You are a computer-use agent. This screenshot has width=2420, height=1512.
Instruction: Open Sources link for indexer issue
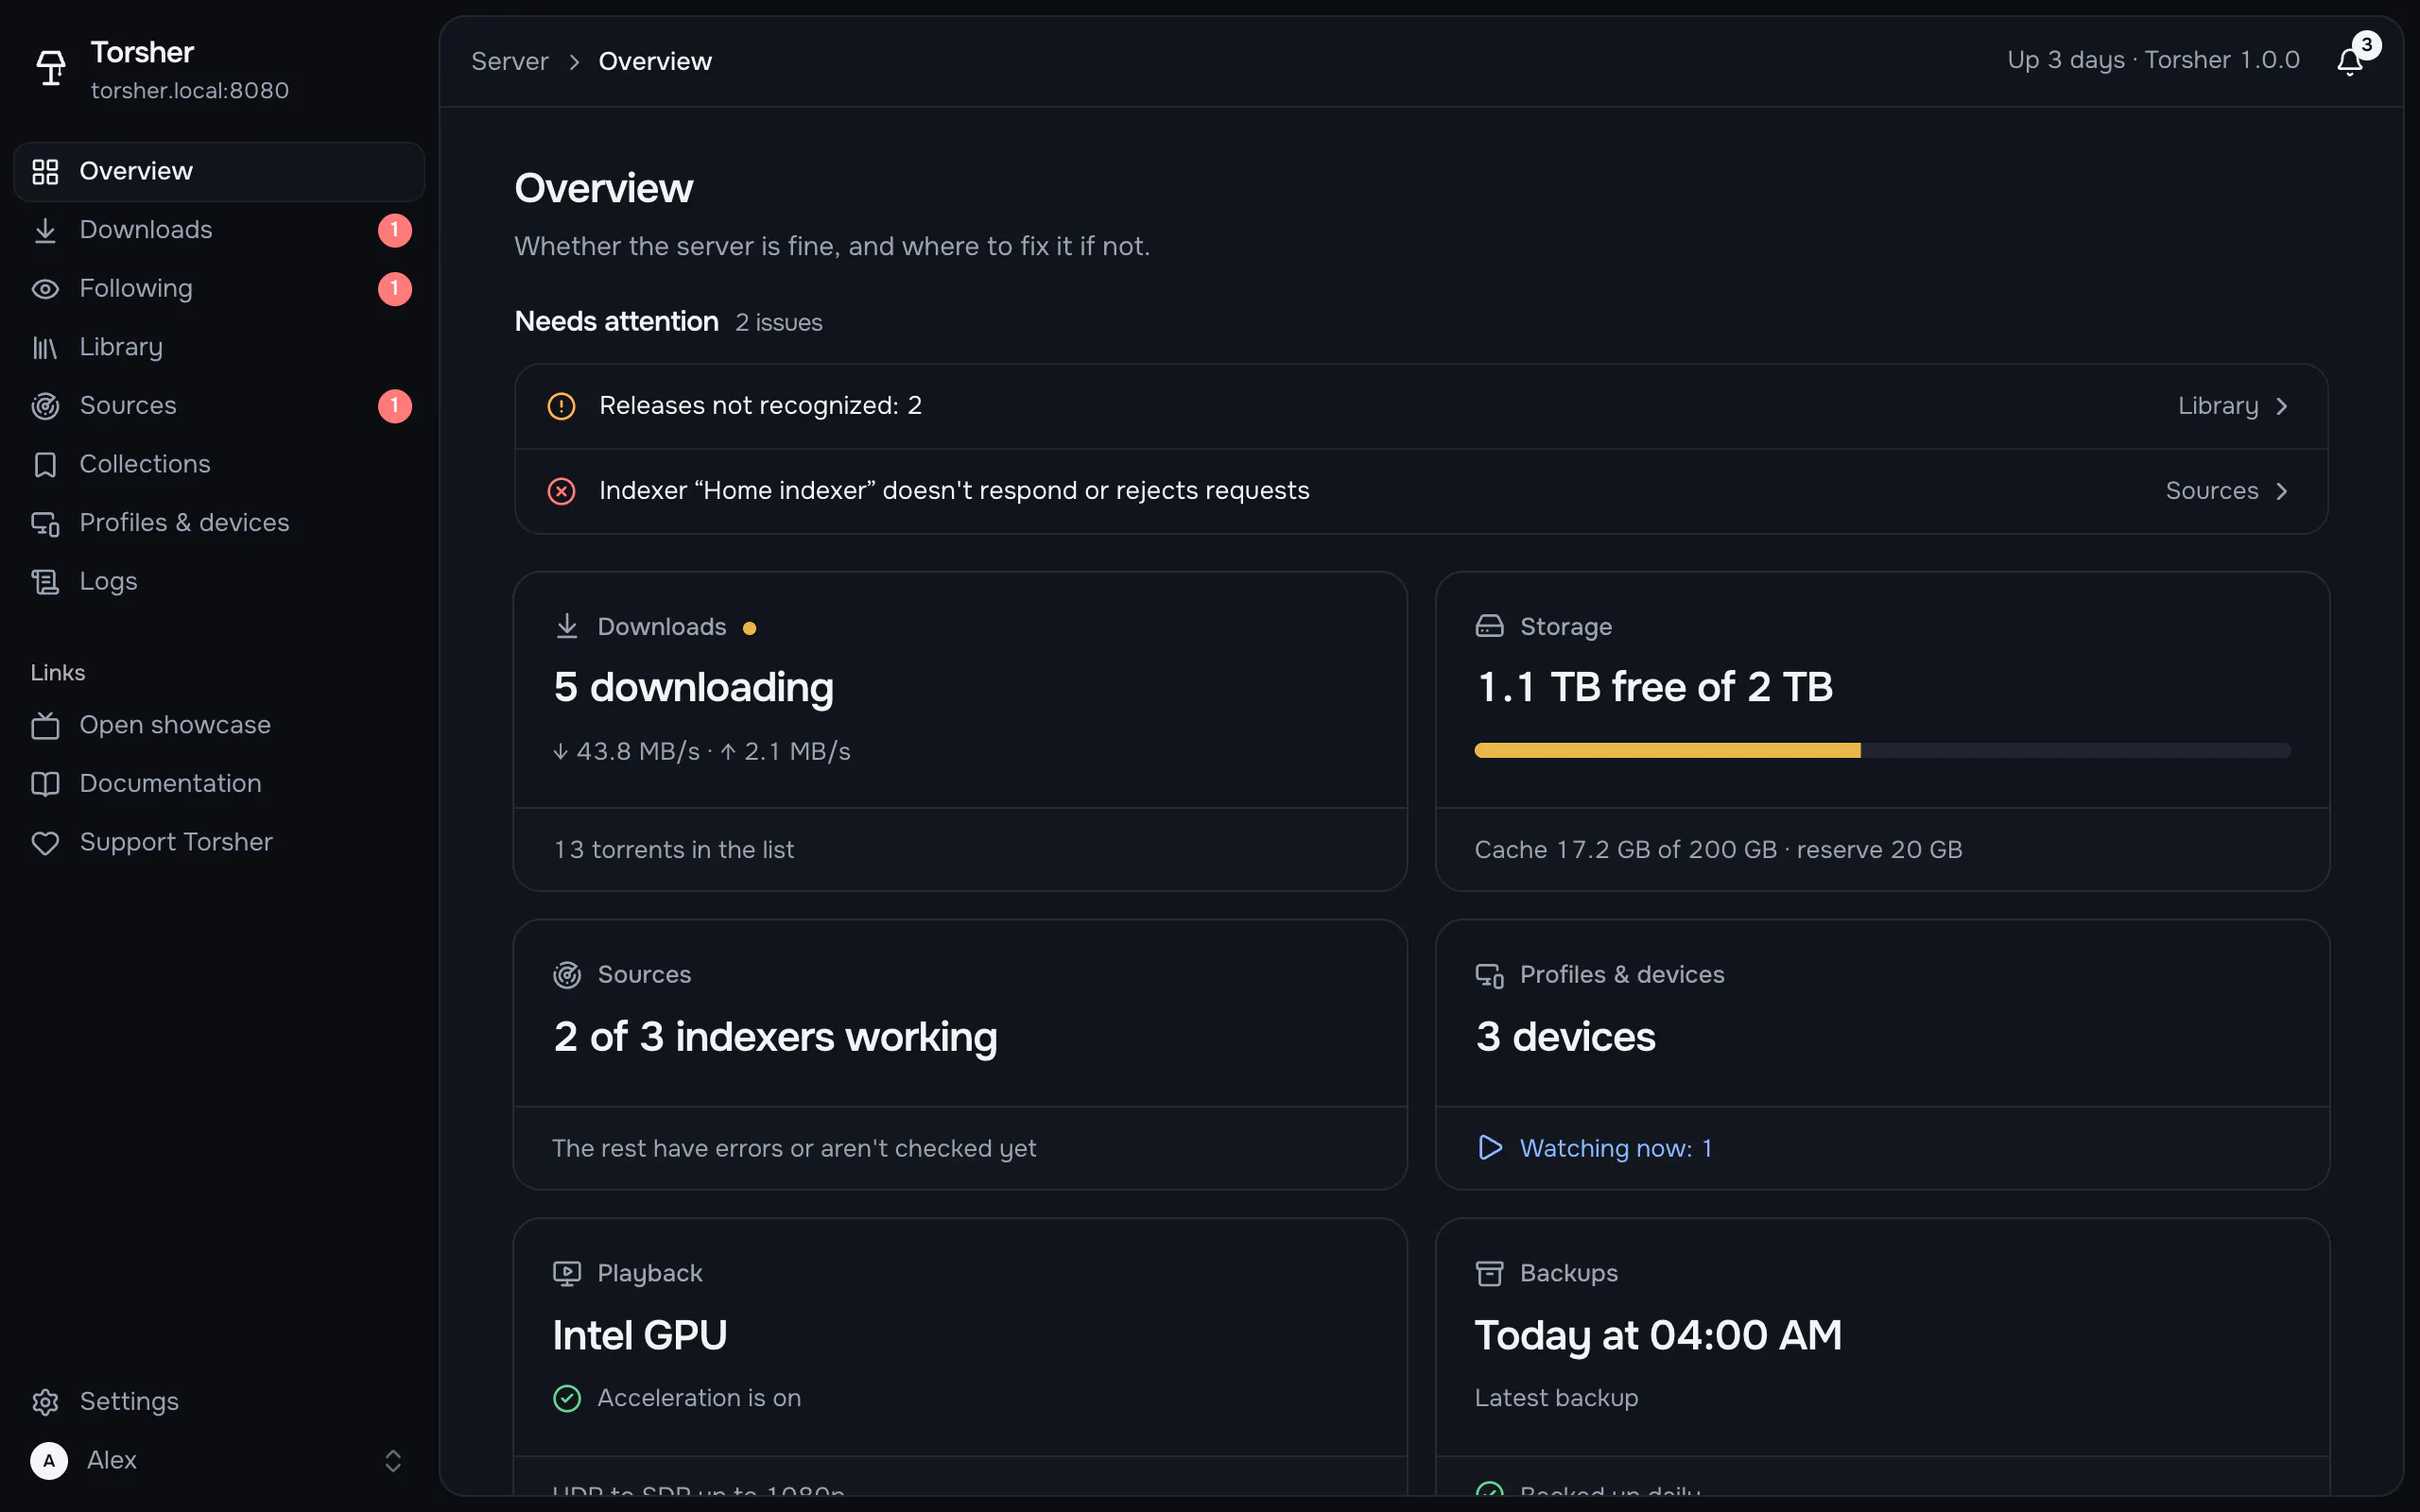point(2227,491)
